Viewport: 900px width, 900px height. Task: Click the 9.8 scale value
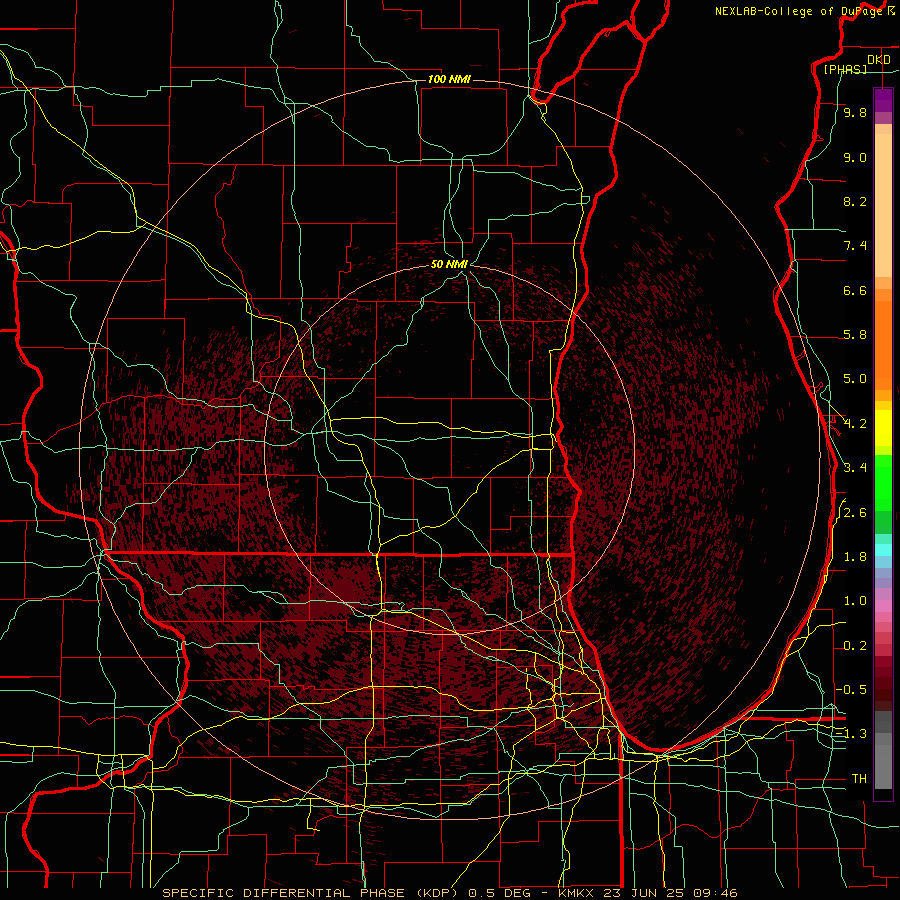tap(855, 112)
